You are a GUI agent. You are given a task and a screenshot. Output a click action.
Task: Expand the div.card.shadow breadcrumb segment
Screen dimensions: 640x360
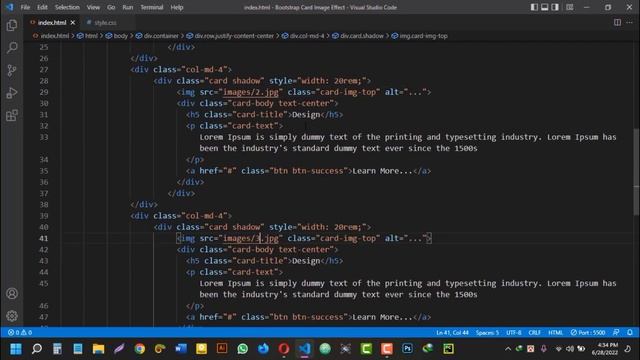point(362,36)
